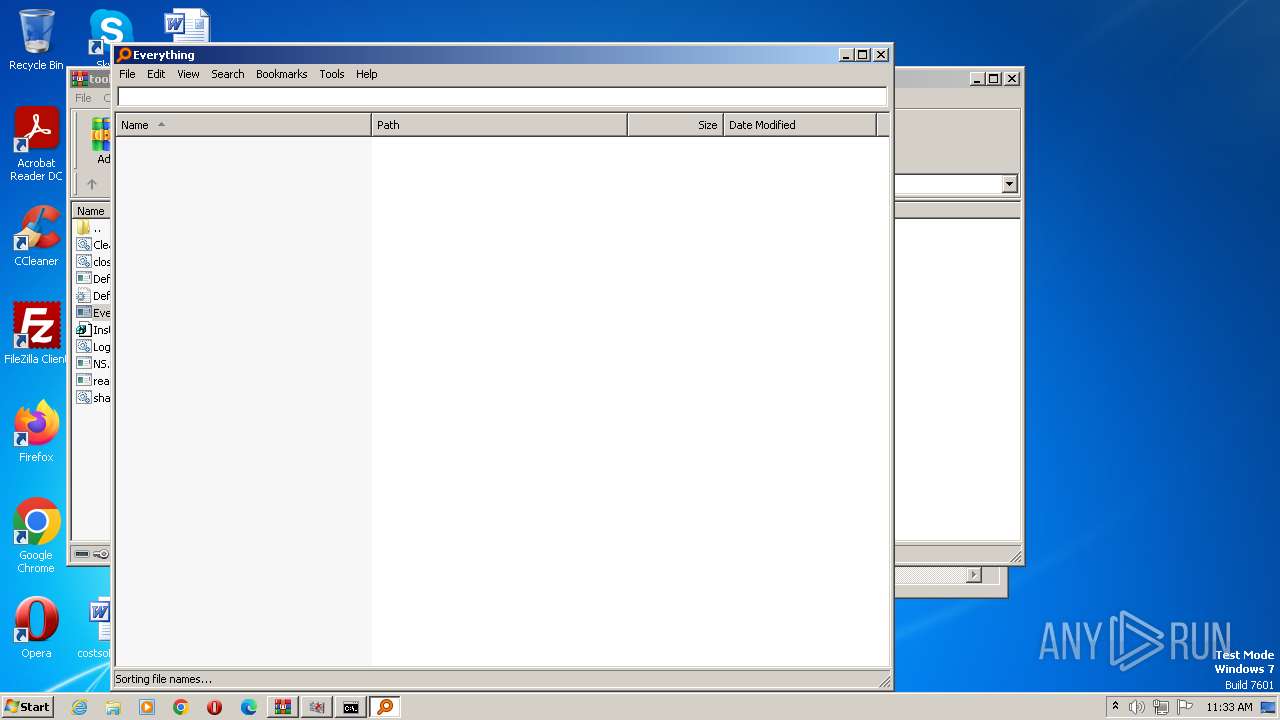Click WinRAR status bar drive icon
Image resolution: width=1280 pixels, height=720 pixels.
click(x=82, y=554)
